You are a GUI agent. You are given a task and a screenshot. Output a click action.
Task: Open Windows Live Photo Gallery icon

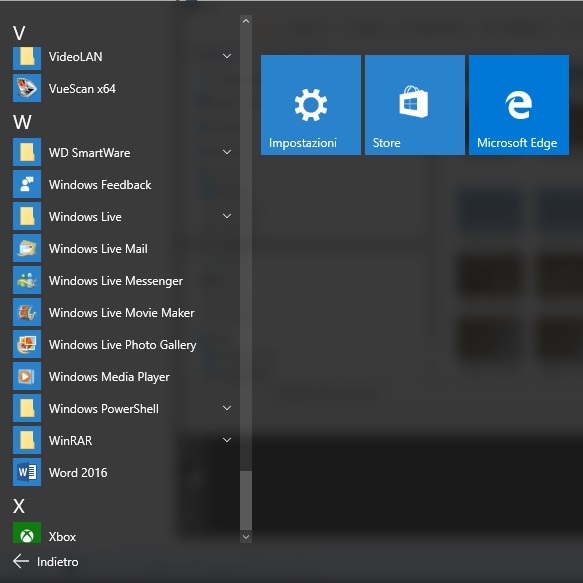[x=27, y=344]
